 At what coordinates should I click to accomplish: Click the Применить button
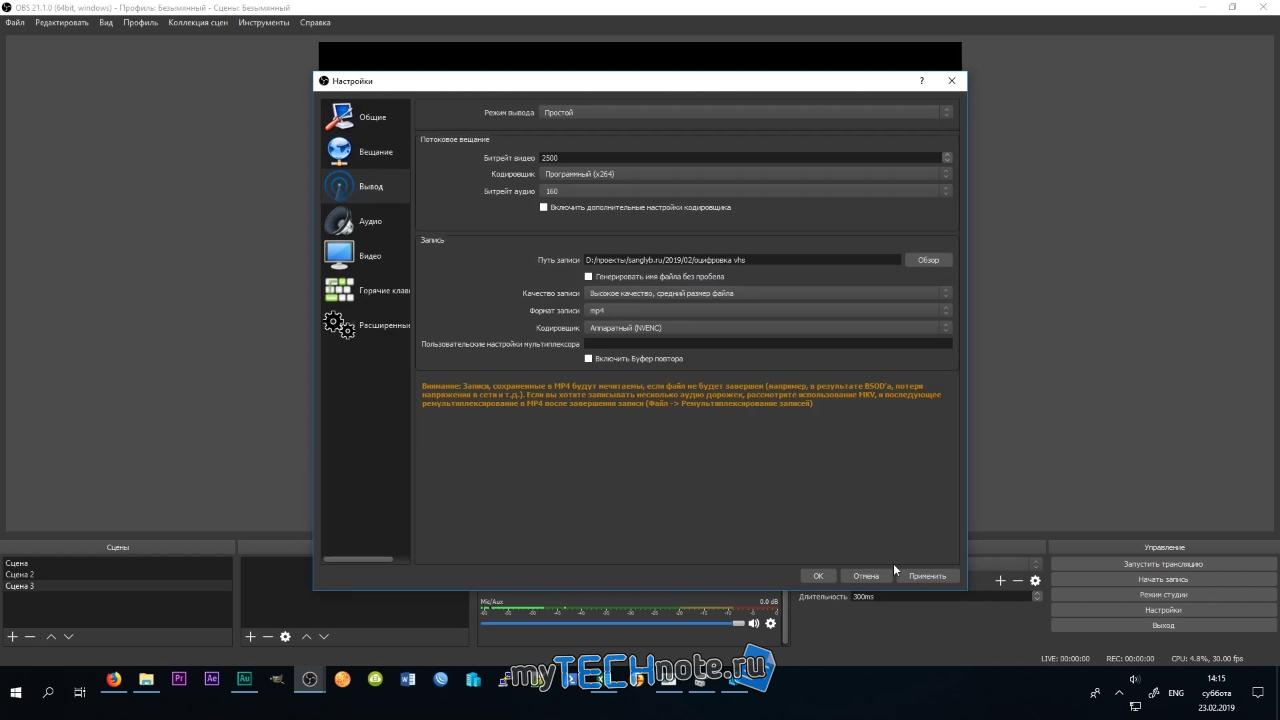[927, 576]
